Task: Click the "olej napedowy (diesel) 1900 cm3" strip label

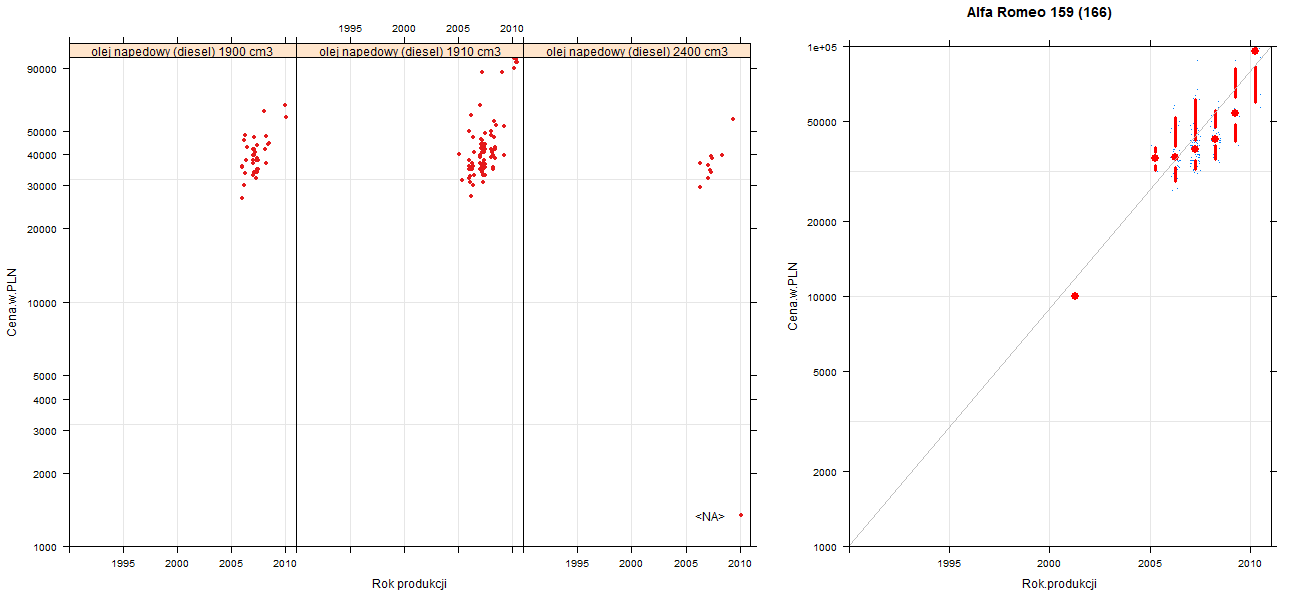Action: click(182, 51)
